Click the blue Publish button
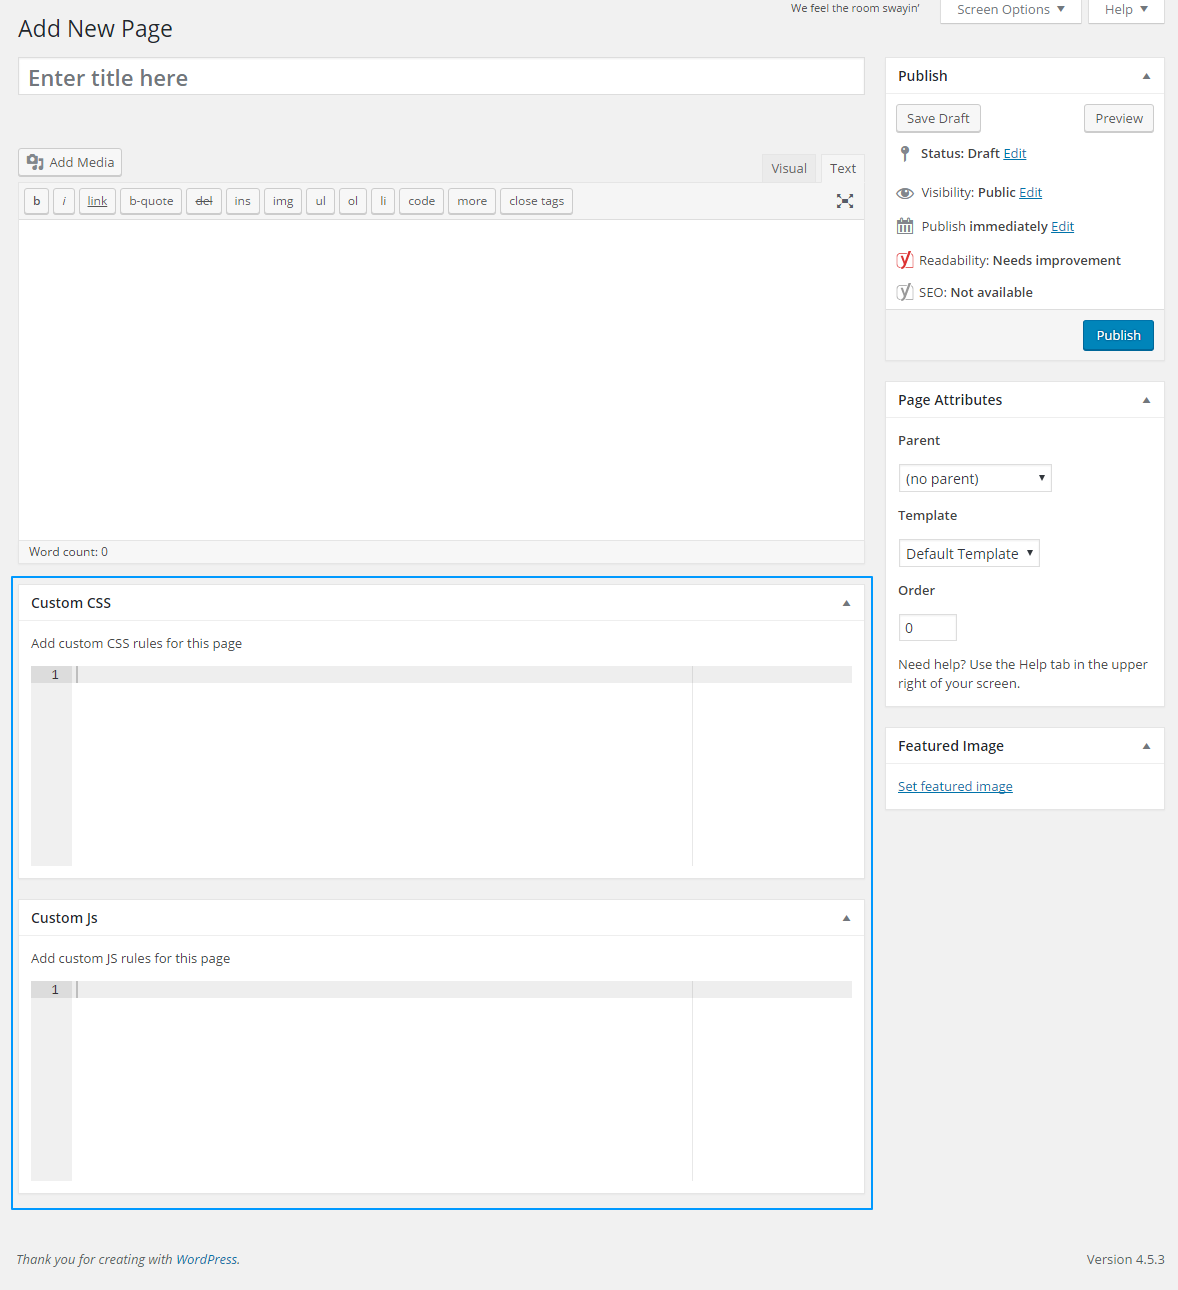The width and height of the screenshot is (1178, 1290). coord(1118,335)
